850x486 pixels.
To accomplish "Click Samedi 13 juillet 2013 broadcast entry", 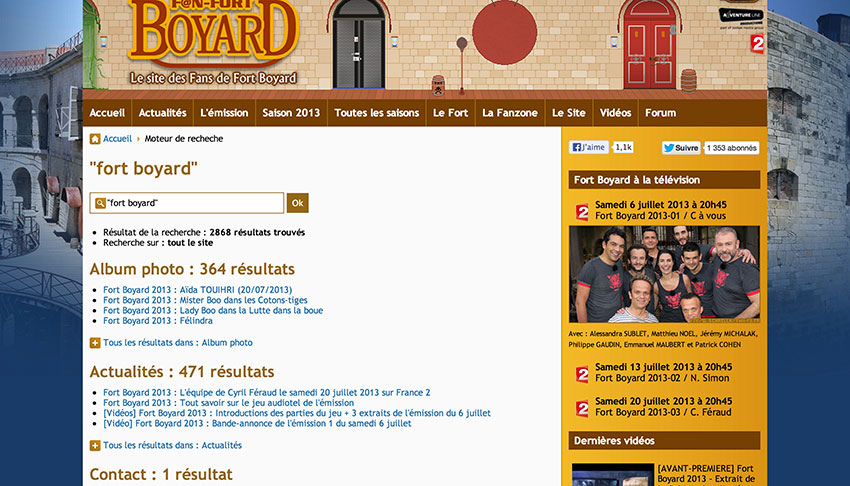I will tap(664, 372).
